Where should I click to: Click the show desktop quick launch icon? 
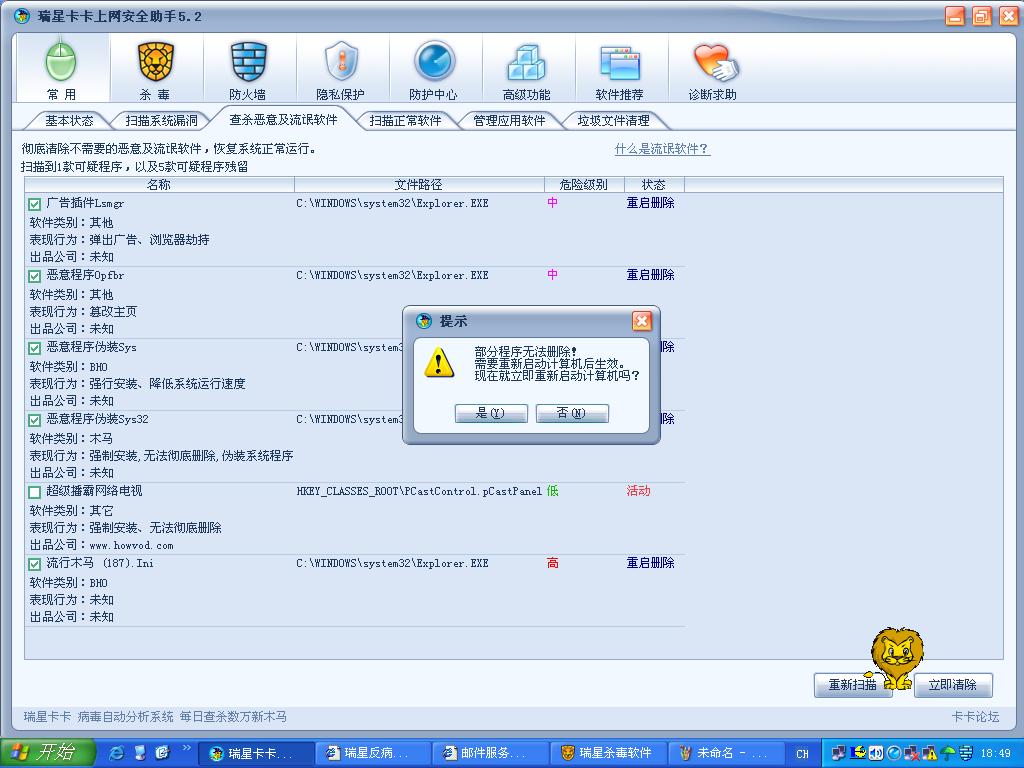click(140, 752)
